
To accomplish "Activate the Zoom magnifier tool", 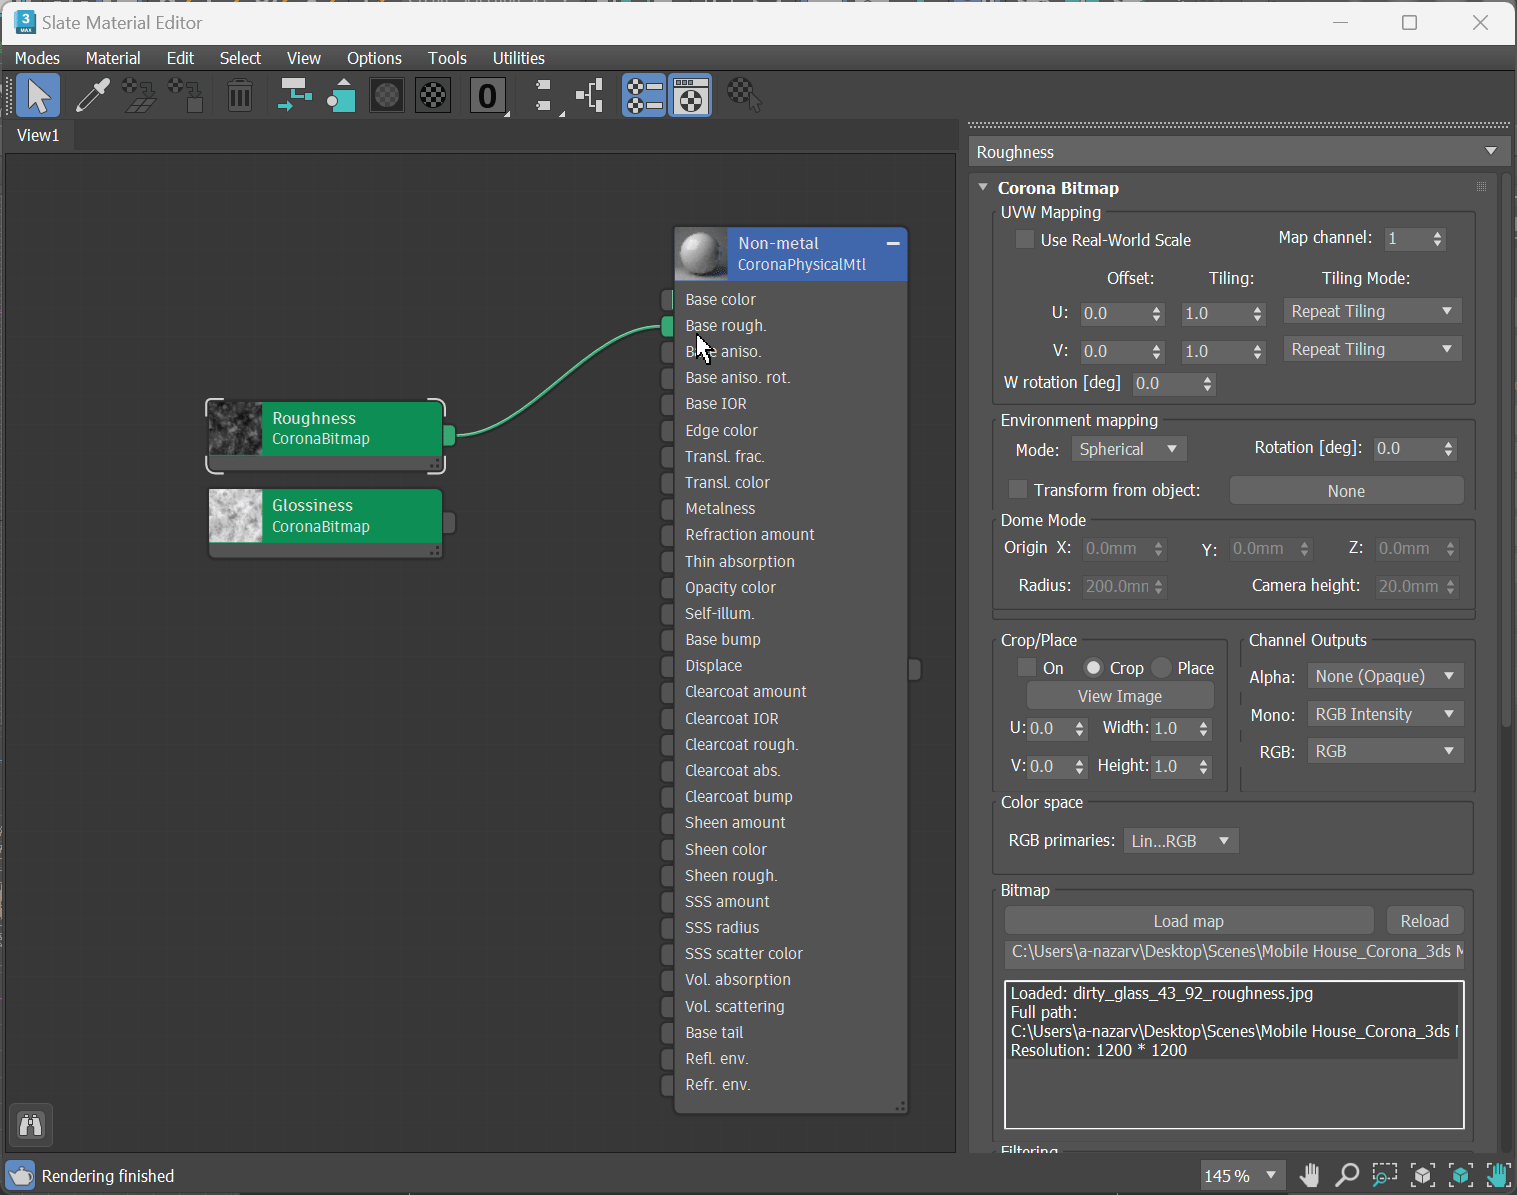I will [1347, 1175].
